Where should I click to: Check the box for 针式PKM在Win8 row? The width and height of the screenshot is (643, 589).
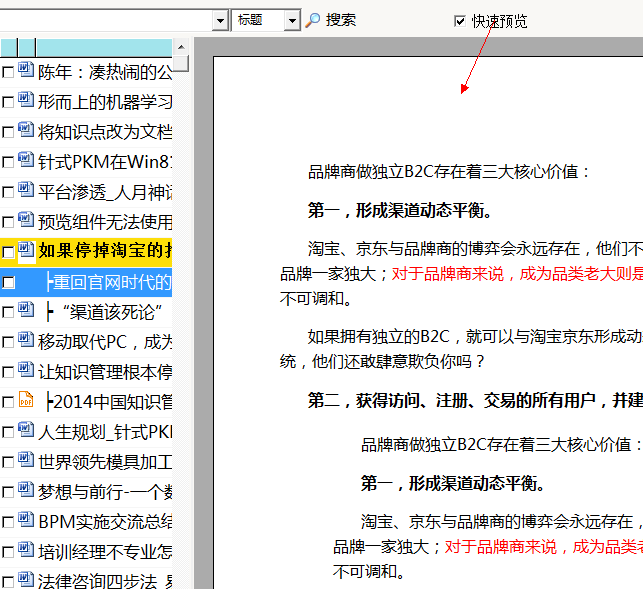coord(8,162)
